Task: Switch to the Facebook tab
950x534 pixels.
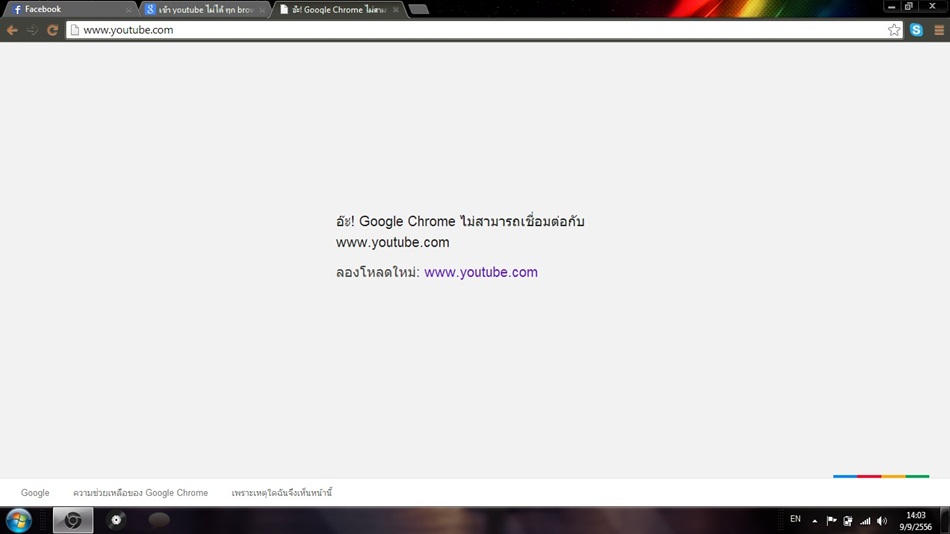Action: point(70,9)
